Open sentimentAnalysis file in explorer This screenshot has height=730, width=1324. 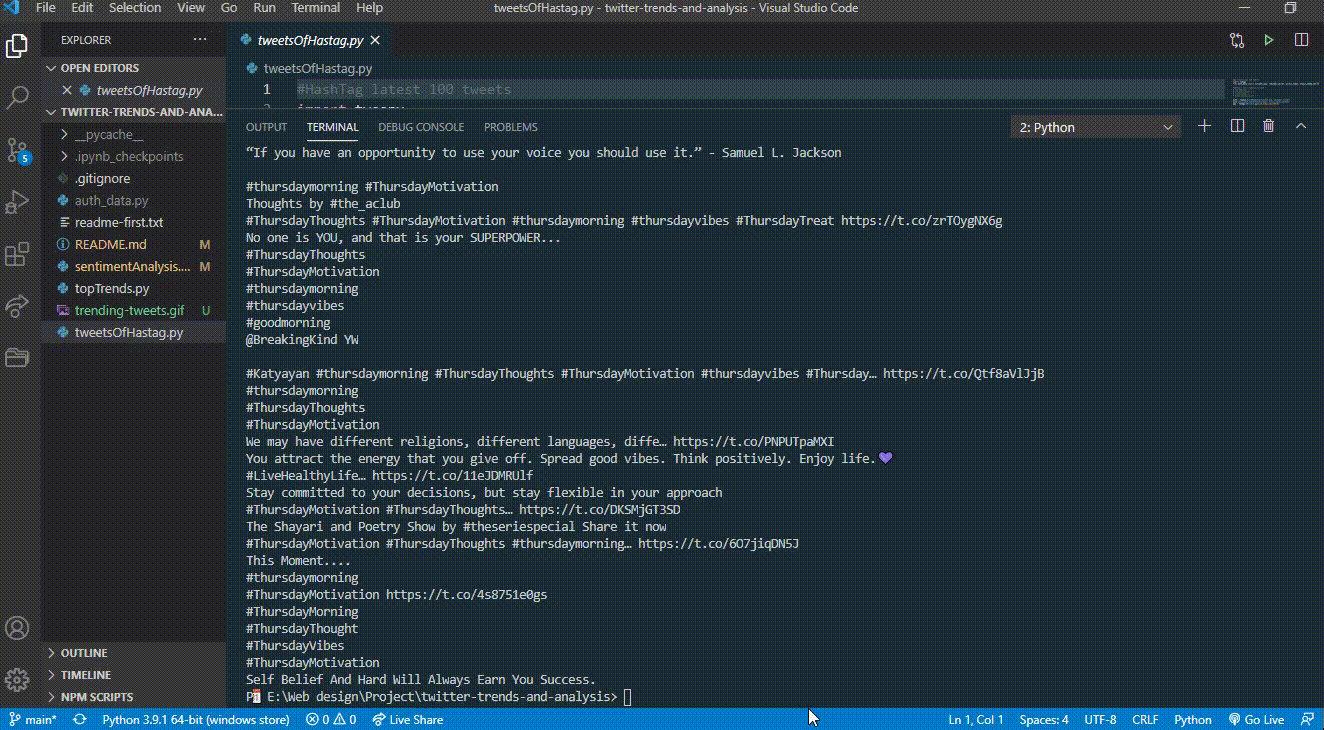(x=132, y=266)
